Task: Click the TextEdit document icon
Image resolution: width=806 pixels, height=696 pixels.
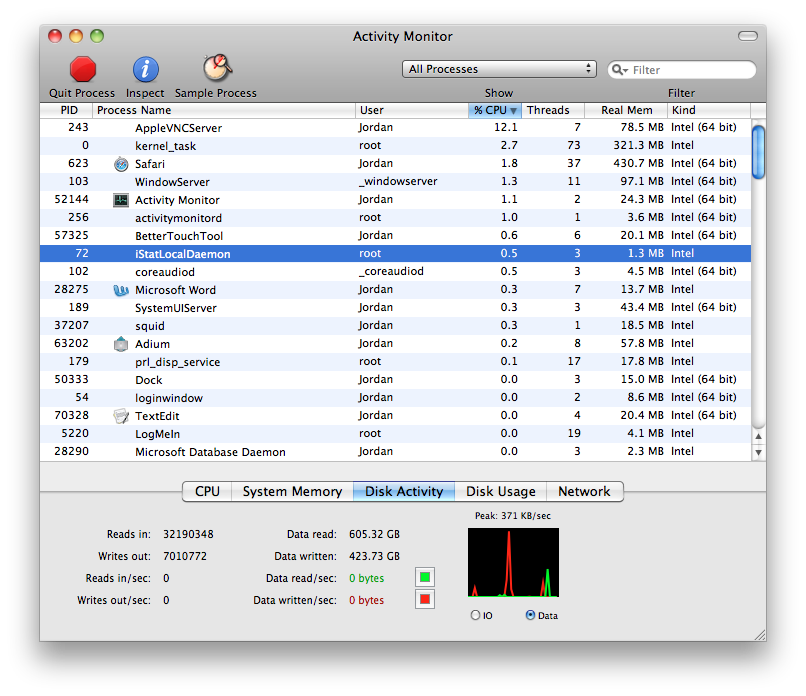Action: (121, 416)
